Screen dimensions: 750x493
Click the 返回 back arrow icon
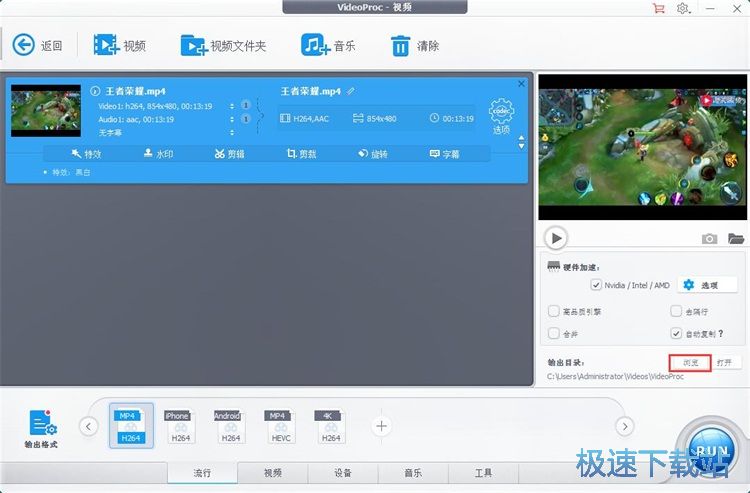click(23, 45)
